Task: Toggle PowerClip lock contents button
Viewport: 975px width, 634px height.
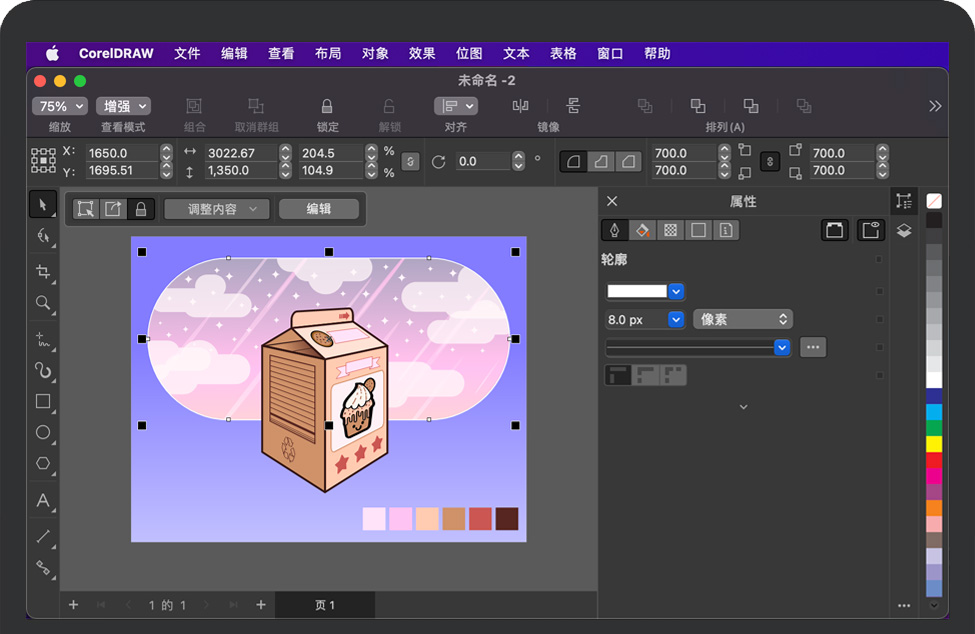Action: (x=141, y=209)
